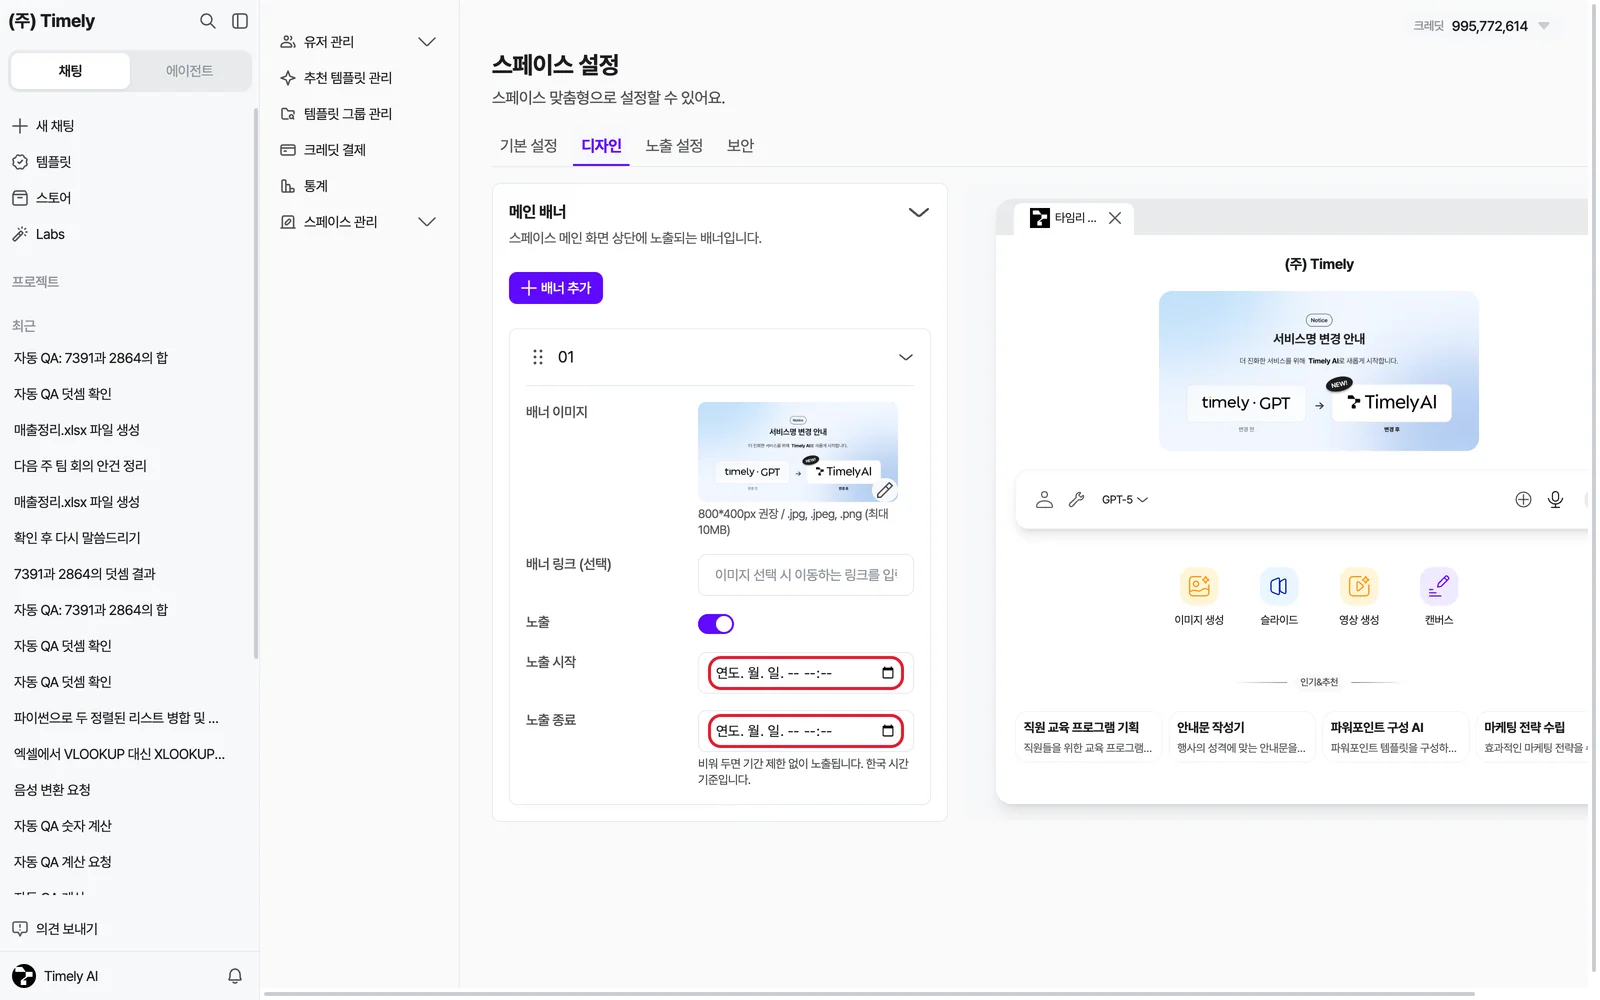
Task: Click the Timely AI profile avatar
Action: click(24, 976)
